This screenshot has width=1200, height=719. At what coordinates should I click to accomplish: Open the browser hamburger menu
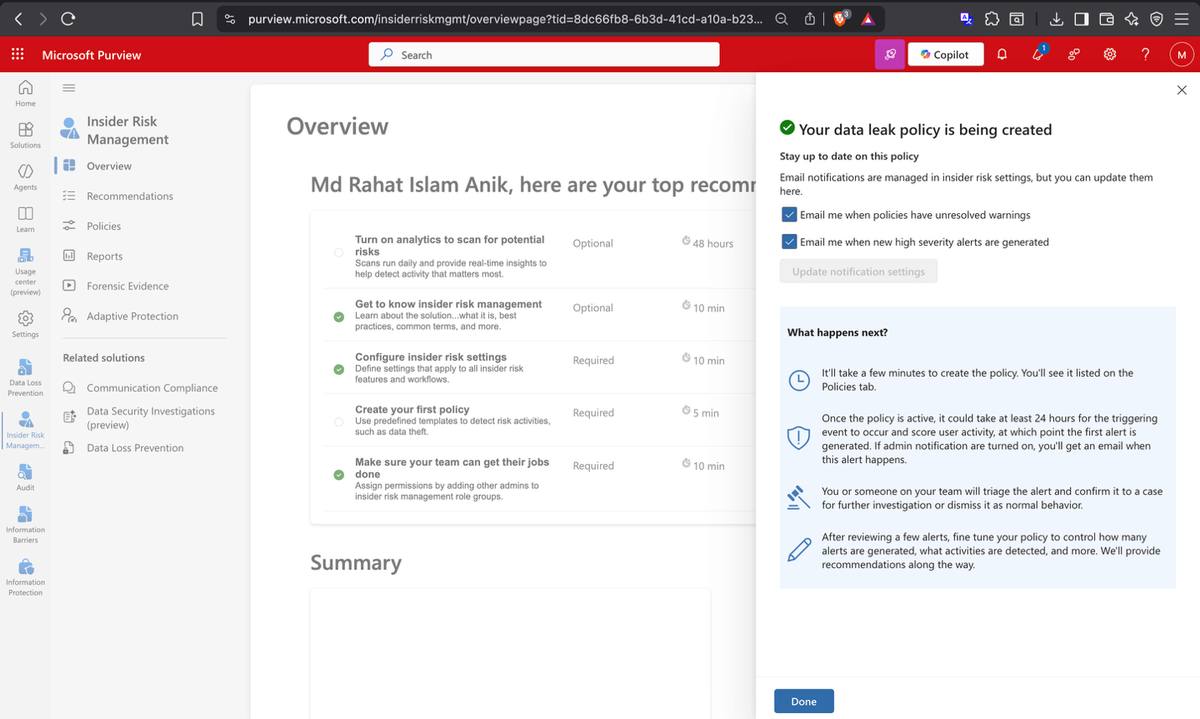[x=1181, y=17]
